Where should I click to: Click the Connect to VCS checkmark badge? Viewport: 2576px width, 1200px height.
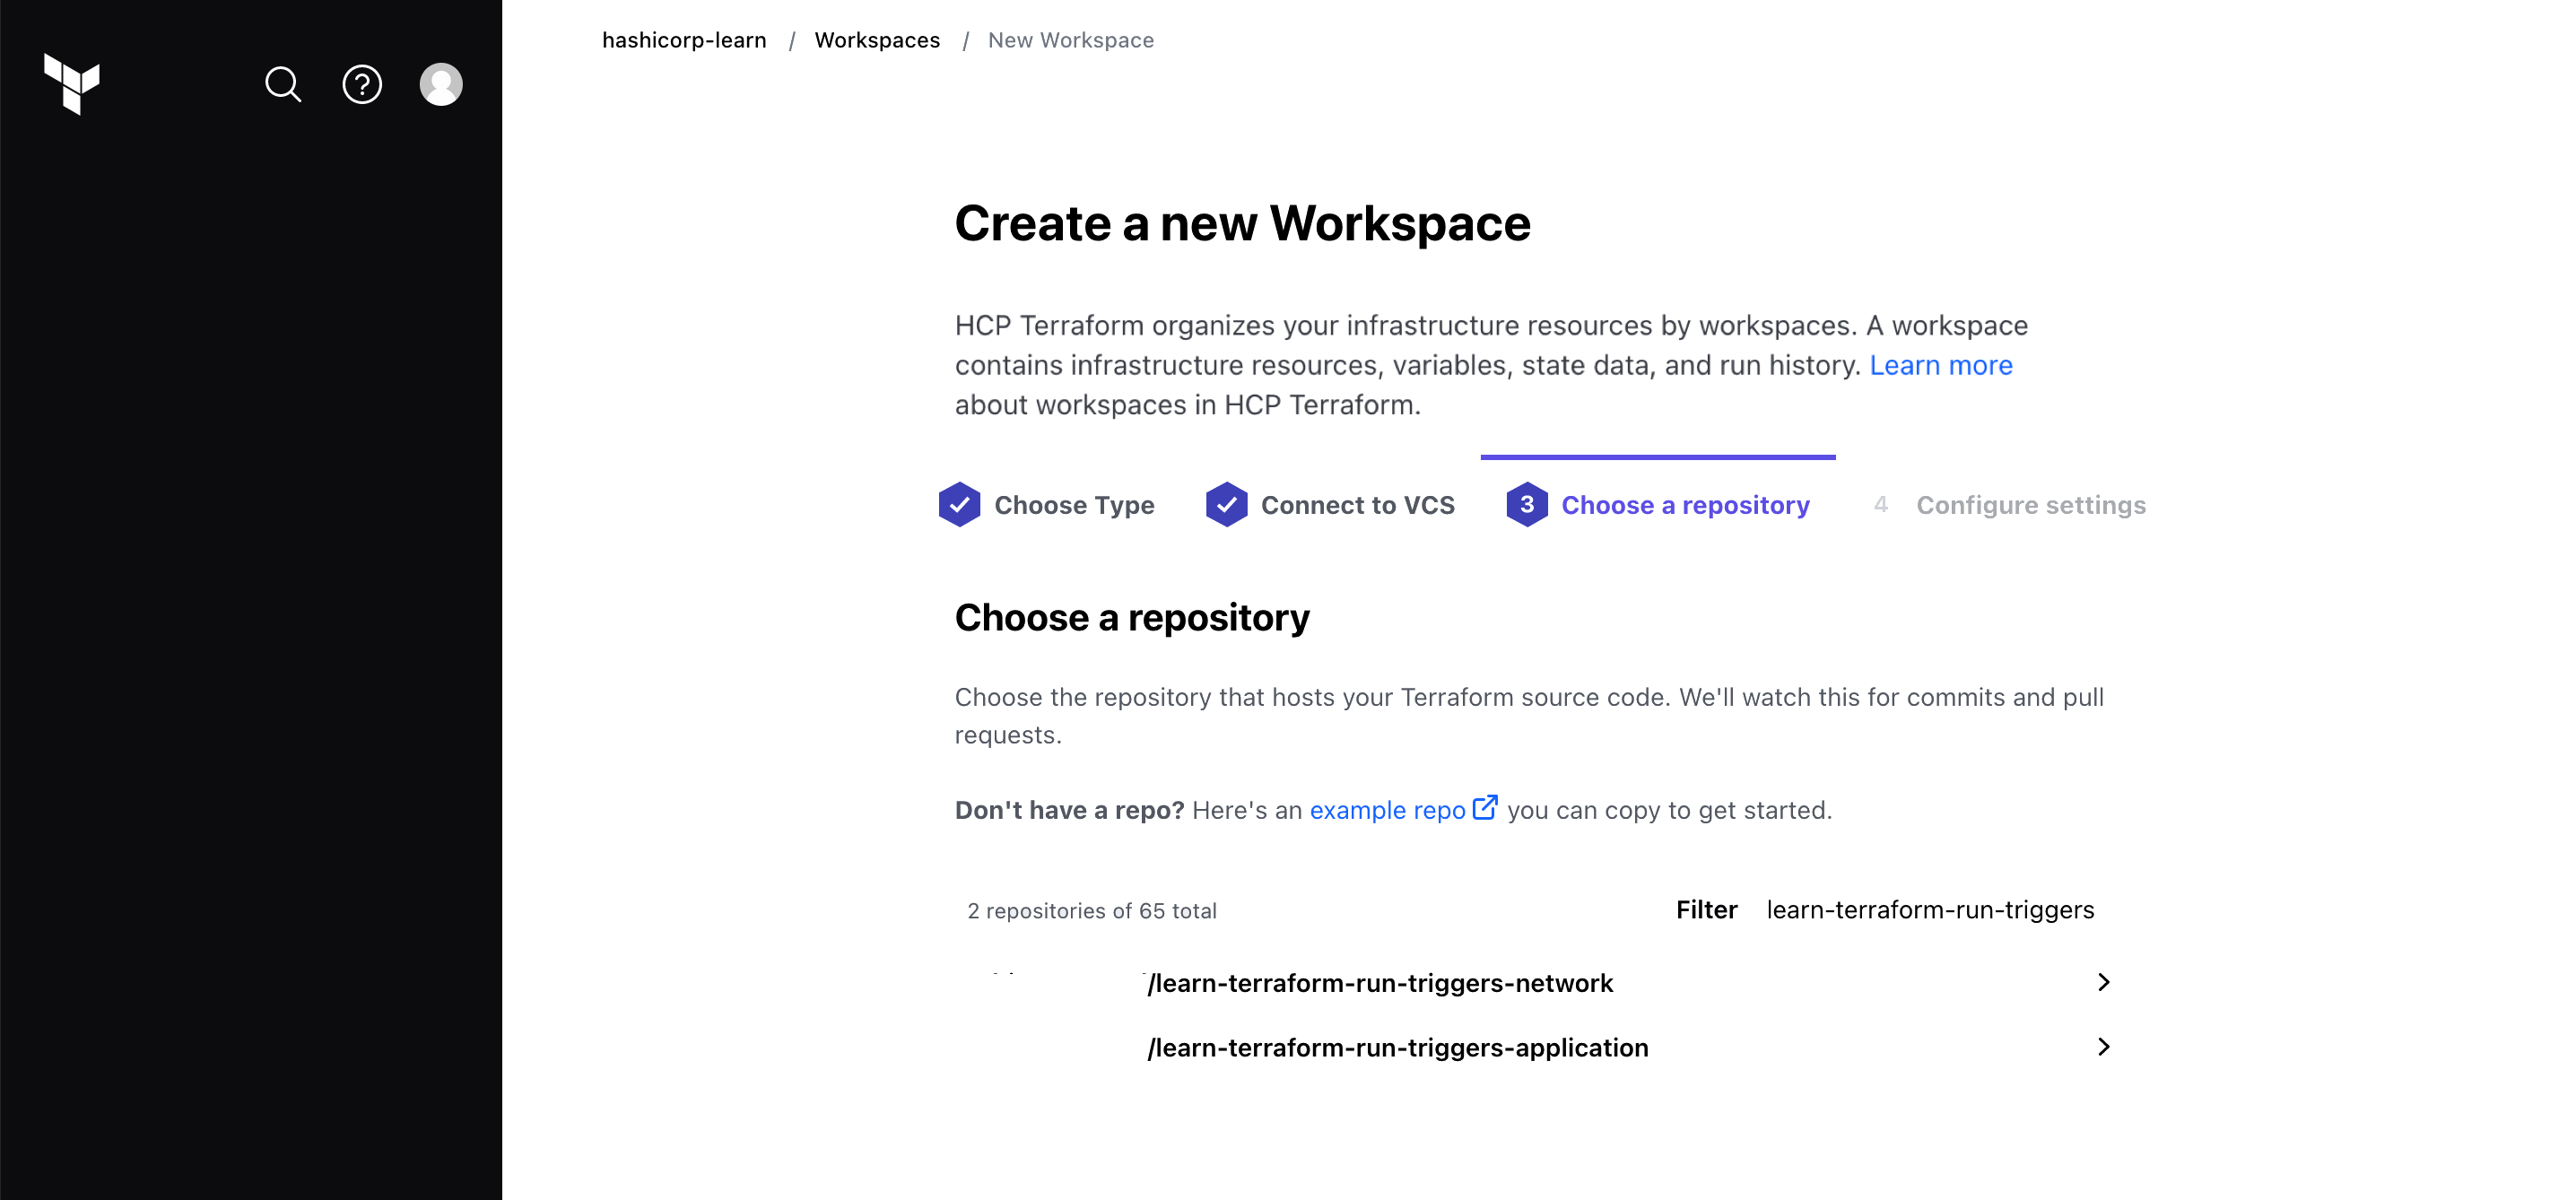[1227, 505]
